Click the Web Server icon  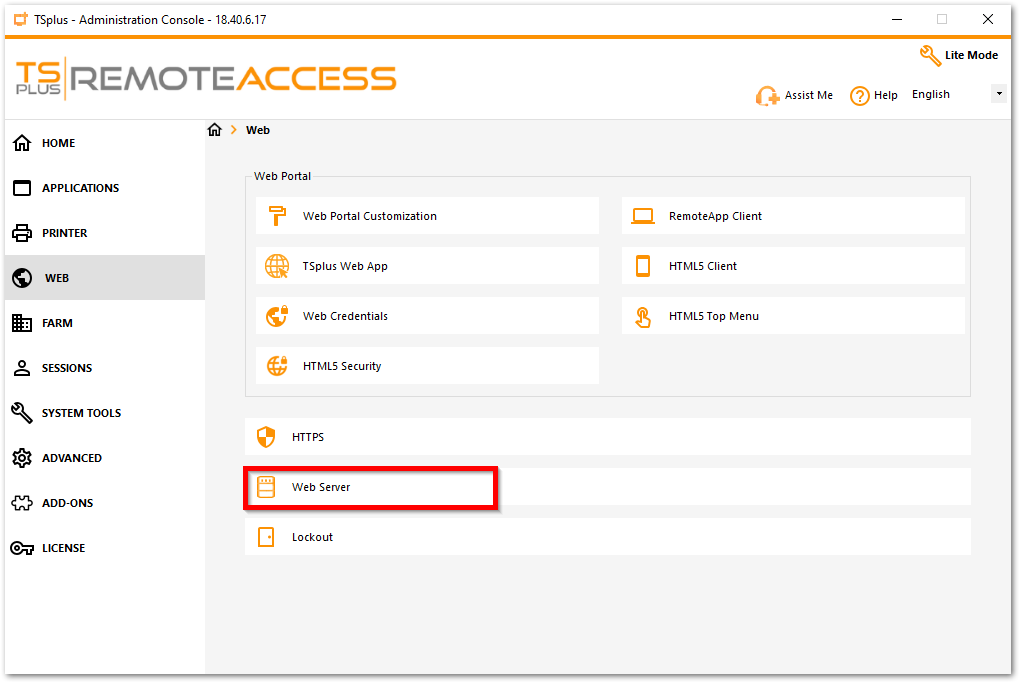[x=266, y=487]
